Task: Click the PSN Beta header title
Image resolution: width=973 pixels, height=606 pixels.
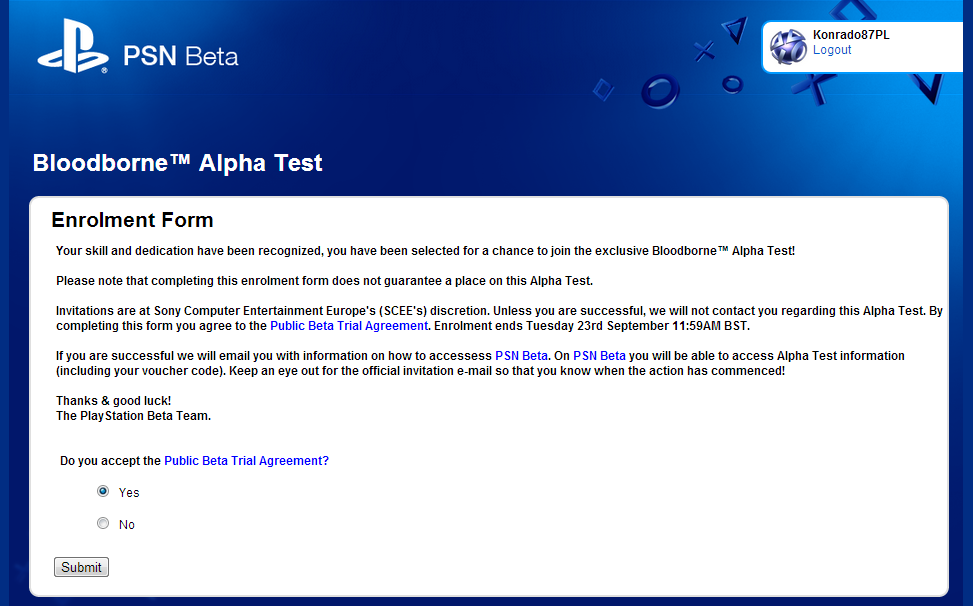Action: coord(181,56)
